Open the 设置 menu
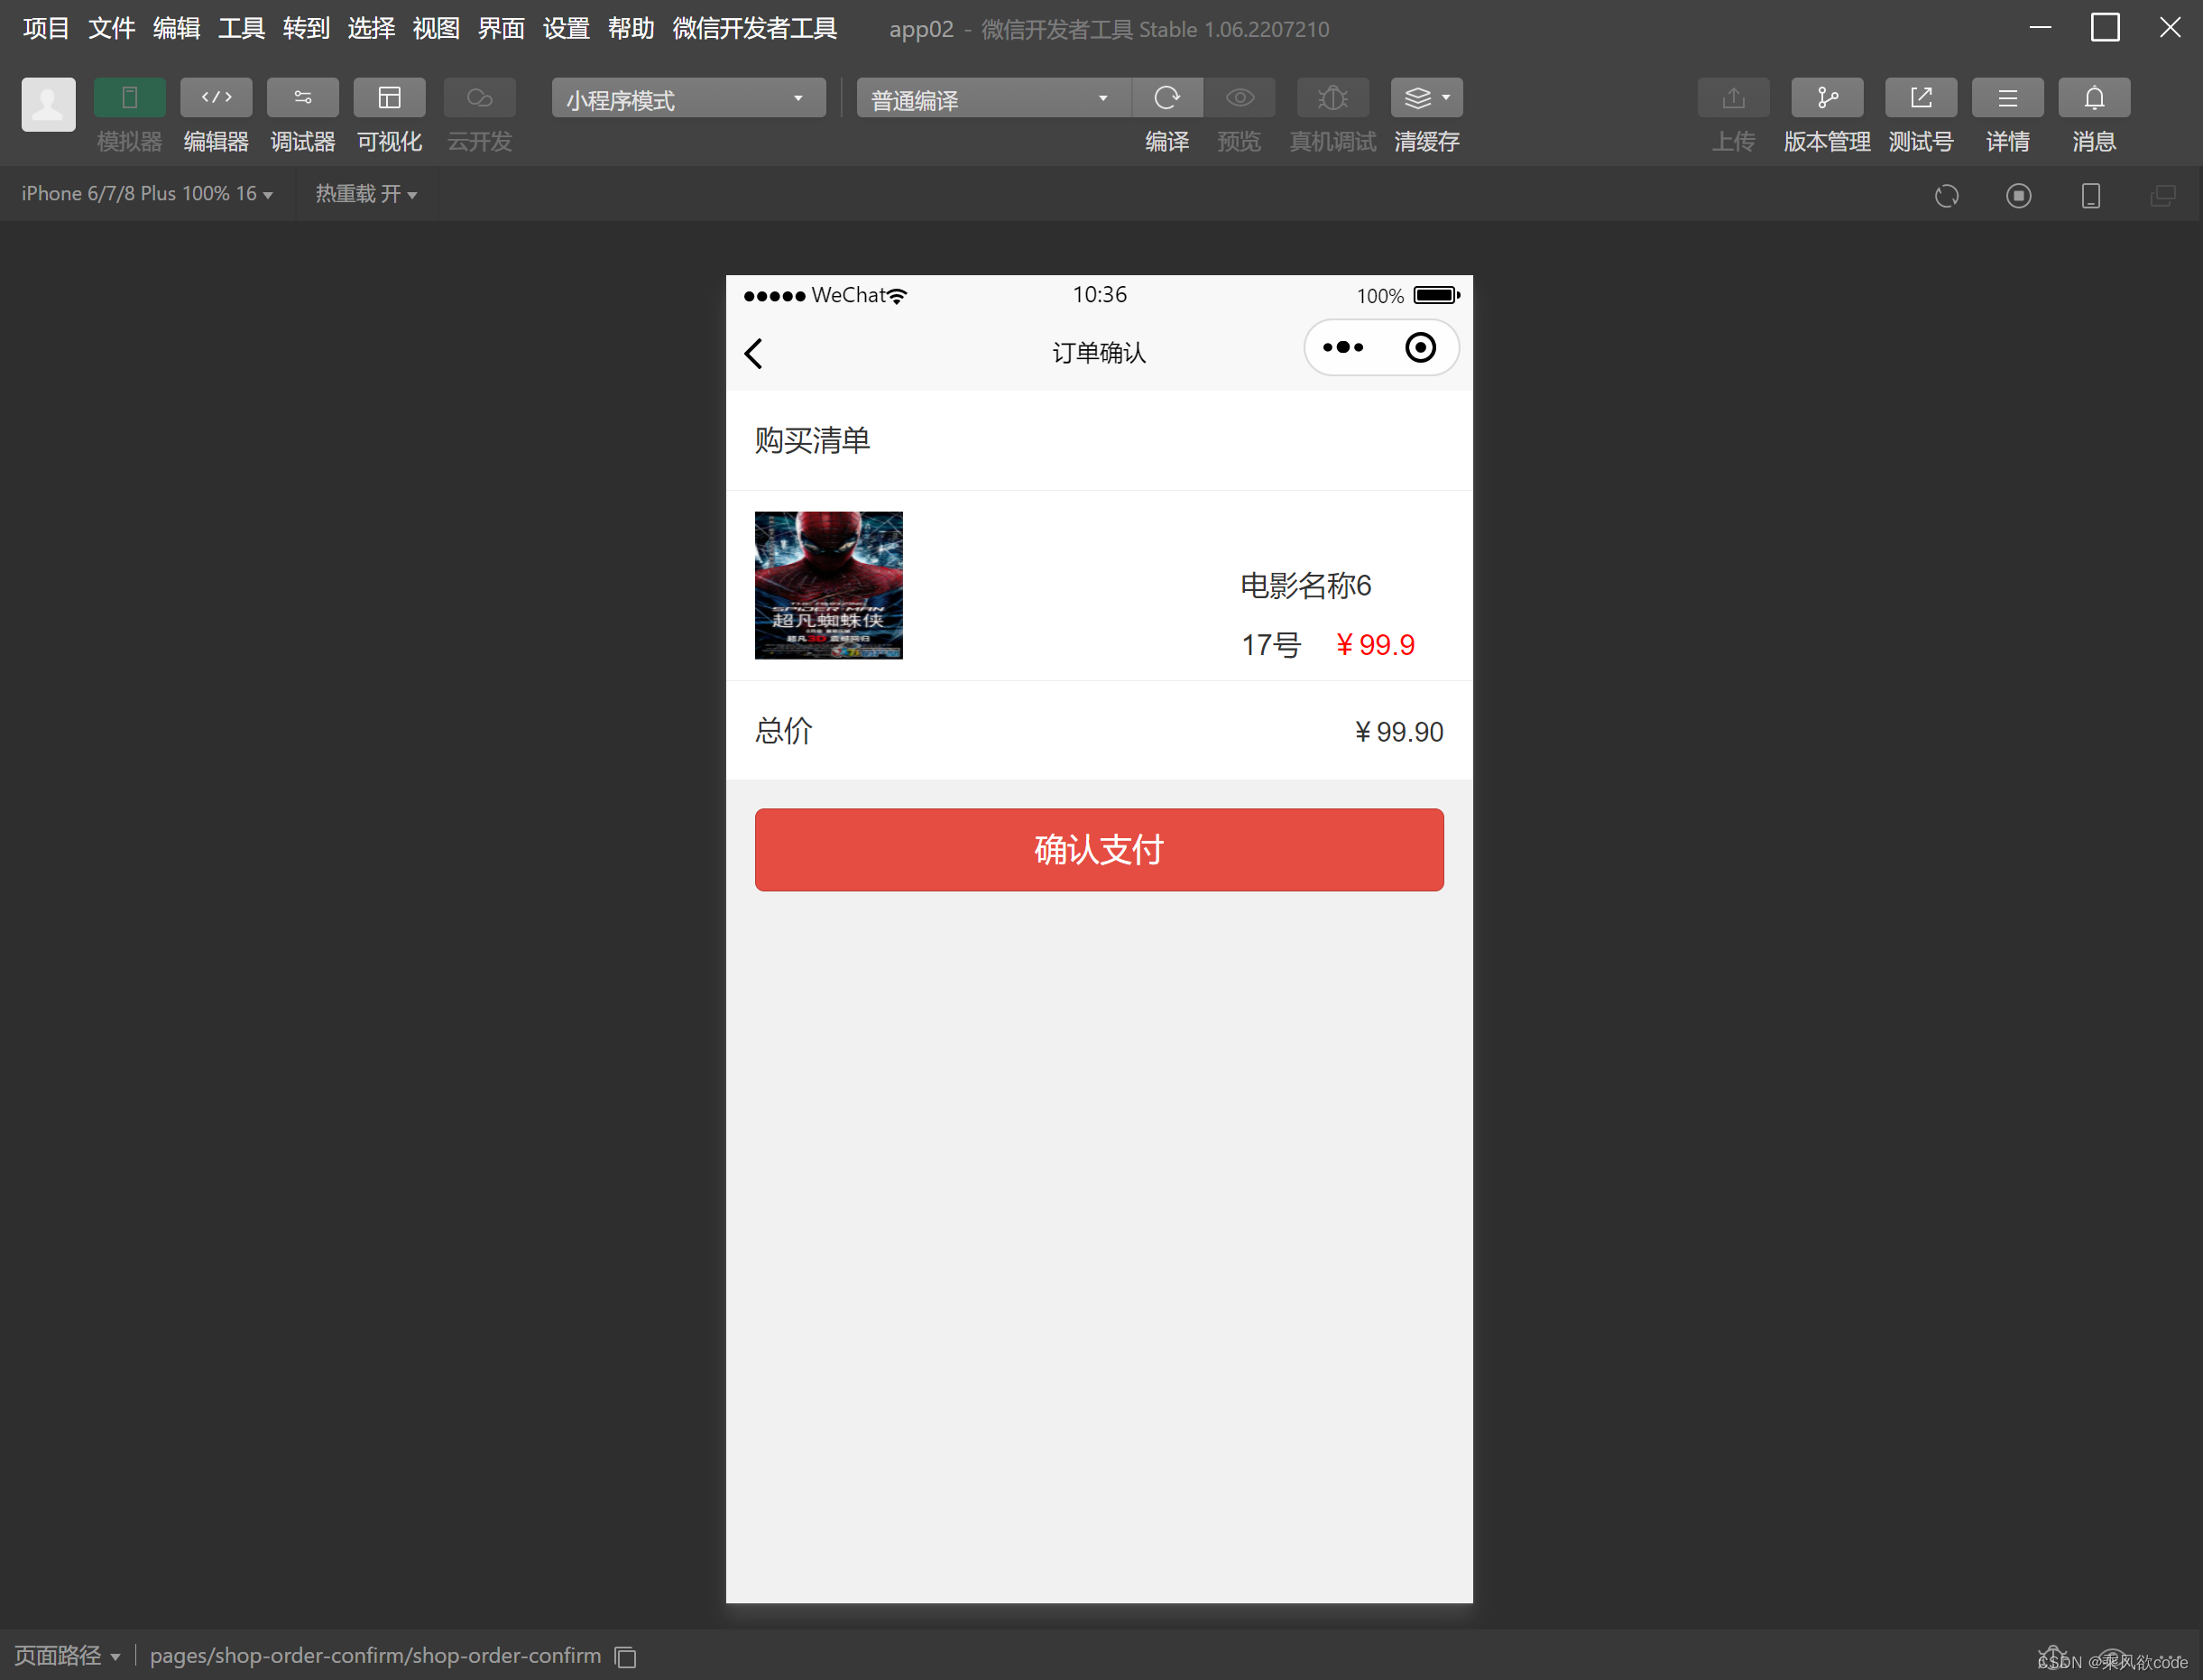2203x1680 pixels. coord(565,28)
